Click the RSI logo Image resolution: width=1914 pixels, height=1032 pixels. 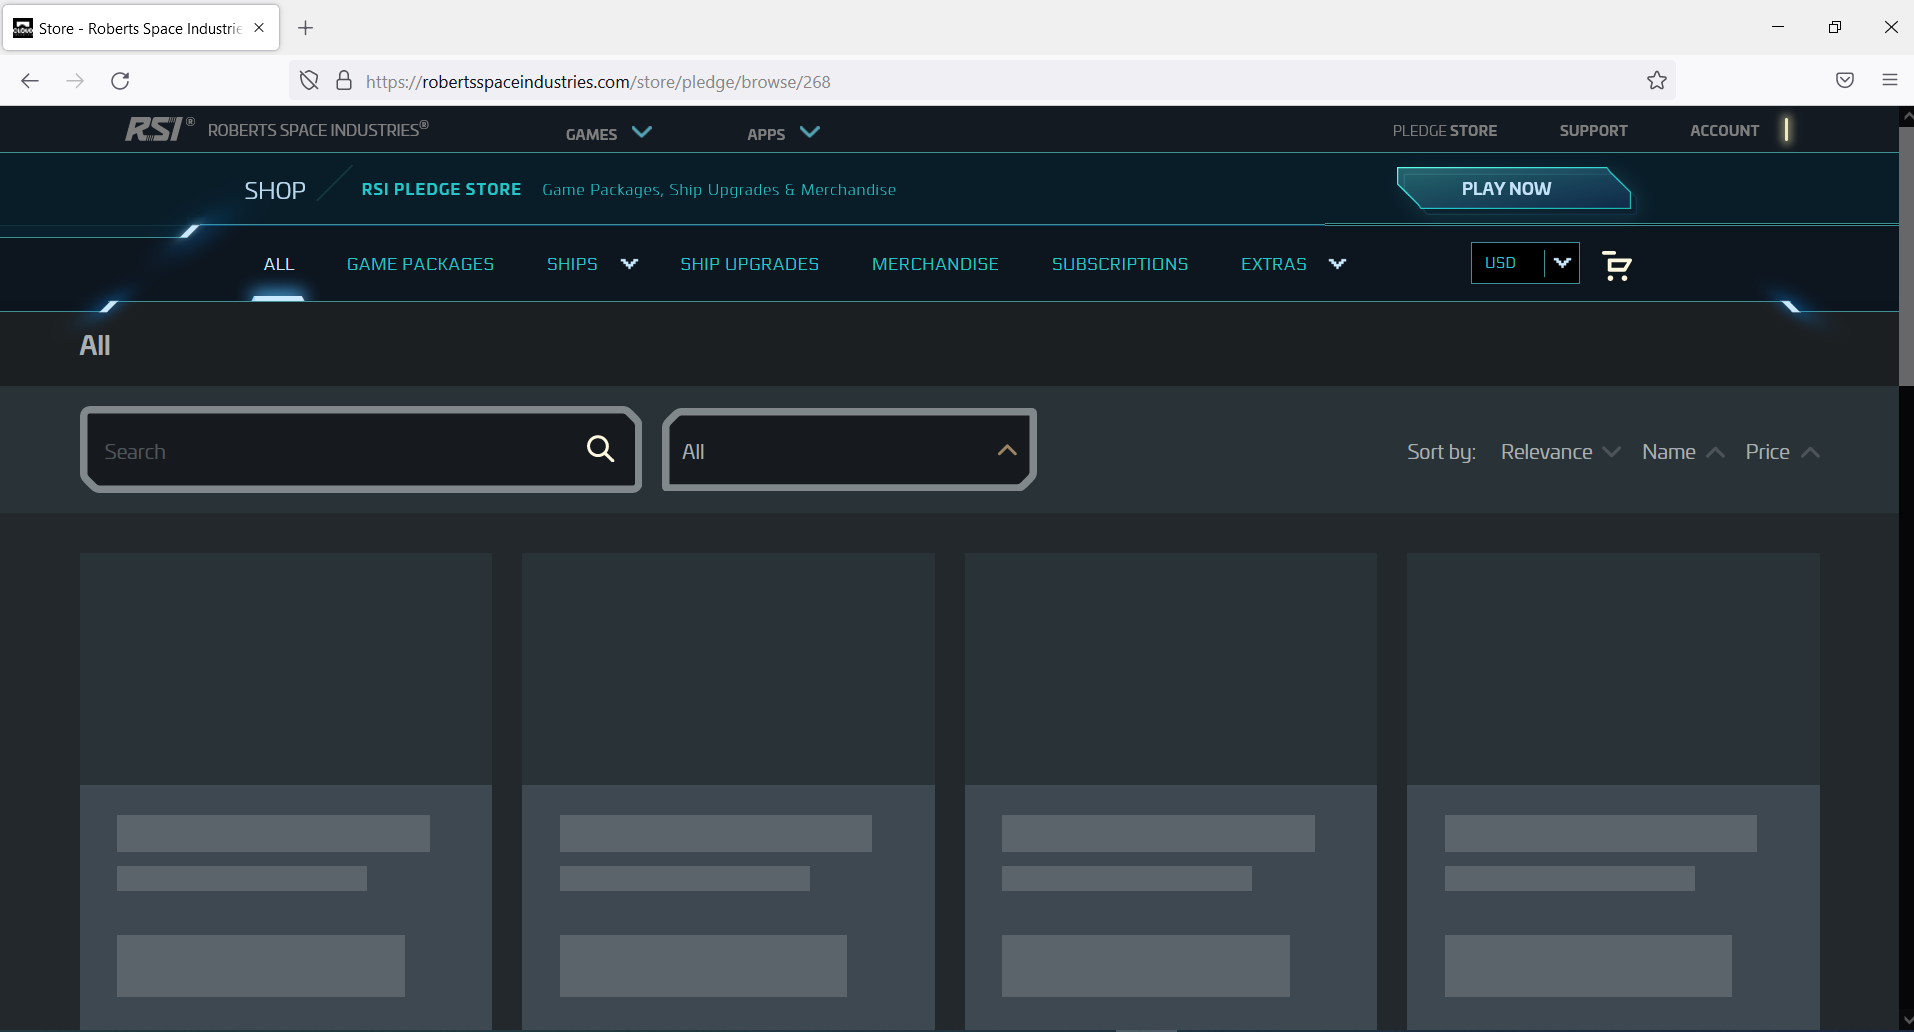[x=156, y=128]
